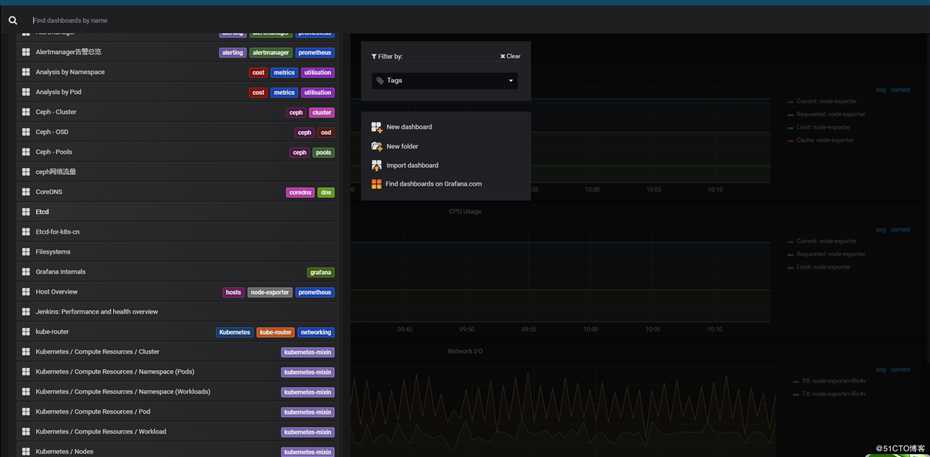Click hosts tag on Host Overview
This screenshot has height=457, width=930.
pyautogui.click(x=234, y=292)
